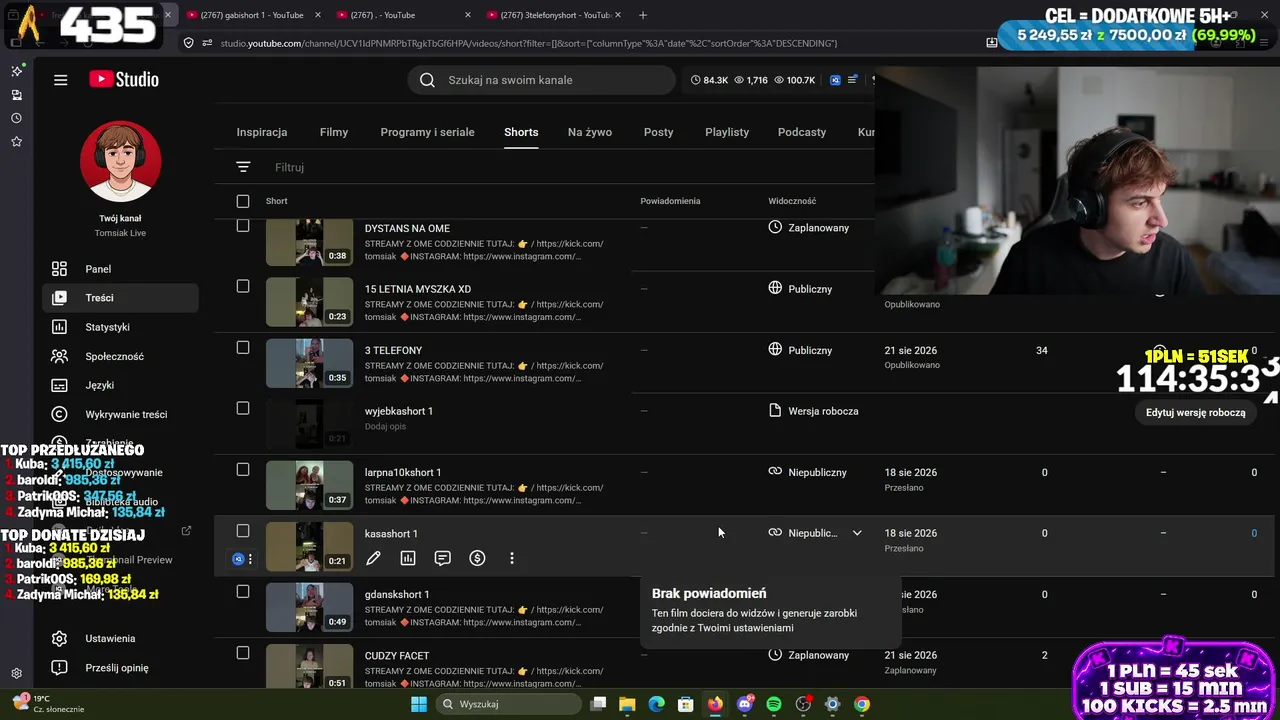Switch to the Playlisty tab
The image size is (1280, 720).
point(727,132)
